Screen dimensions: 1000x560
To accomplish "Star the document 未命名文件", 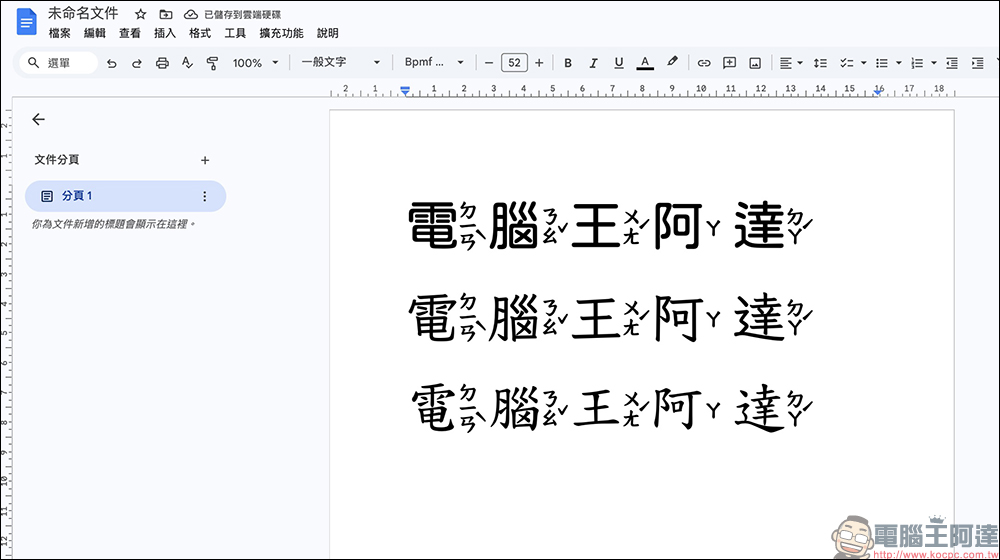I will pyautogui.click(x=141, y=14).
